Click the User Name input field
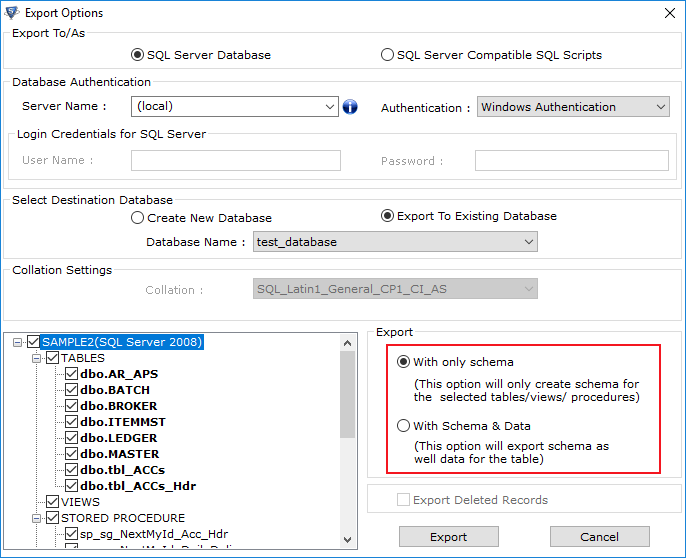Viewport: 686px width, 558px height. (236, 160)
